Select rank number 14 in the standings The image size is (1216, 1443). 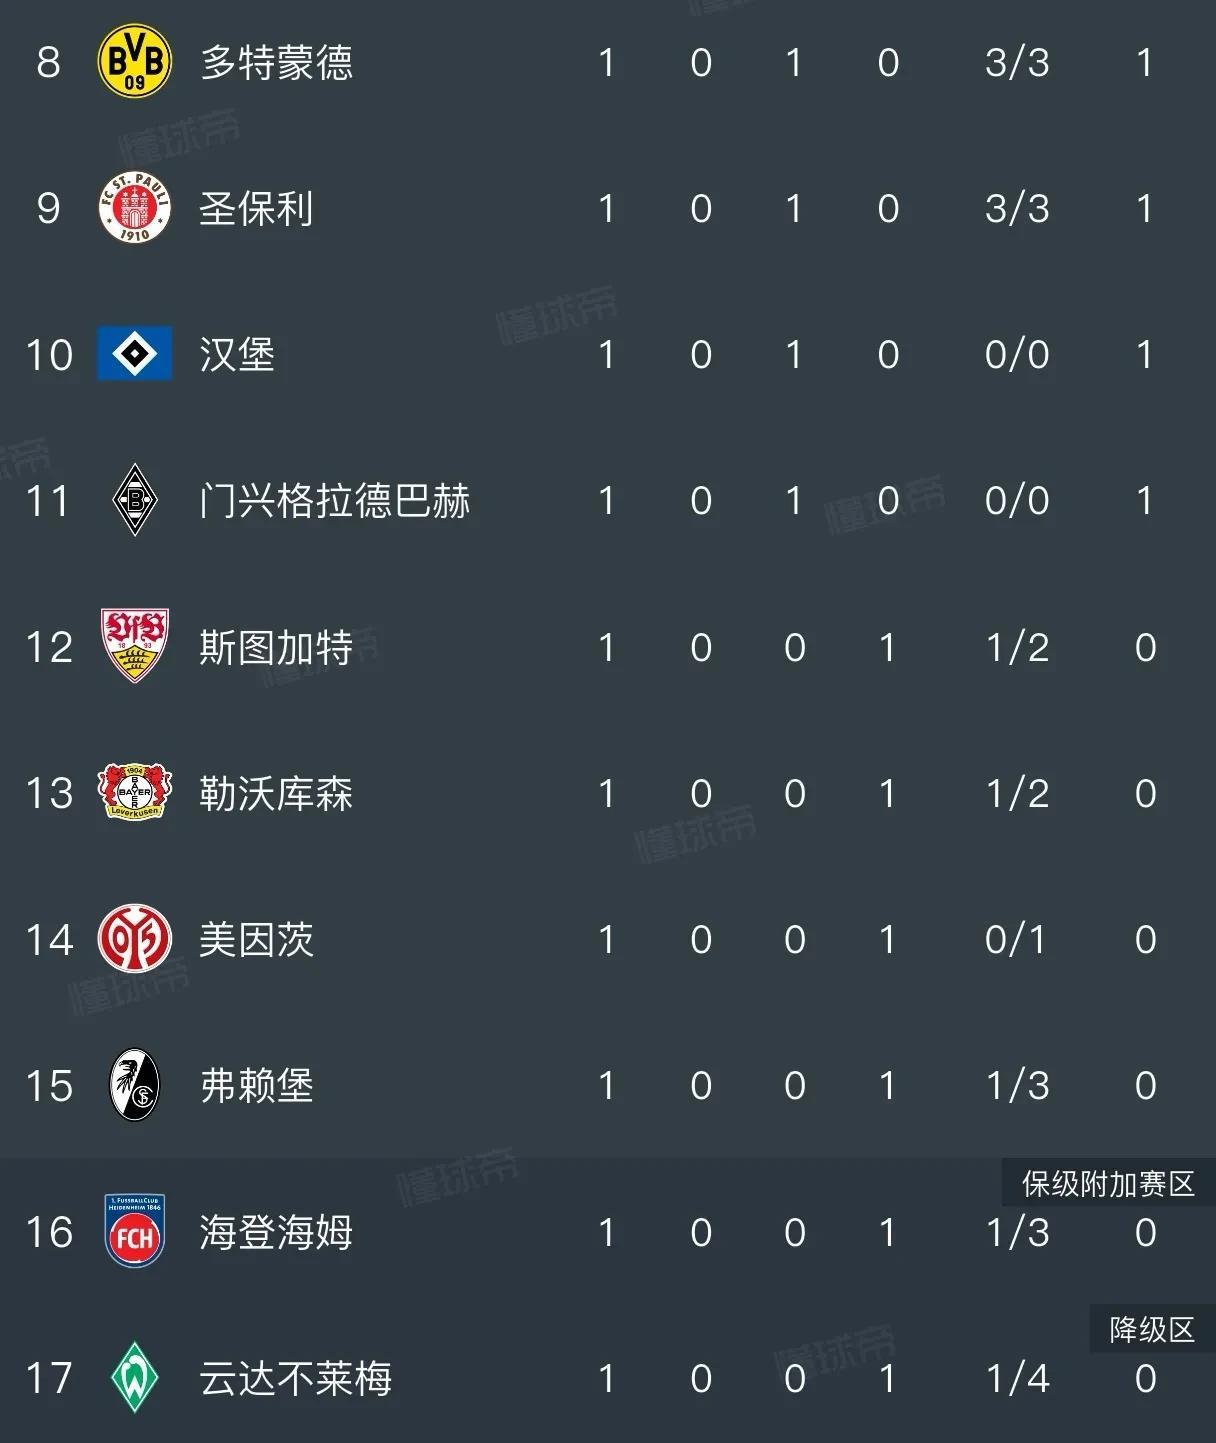coord(49,940)
